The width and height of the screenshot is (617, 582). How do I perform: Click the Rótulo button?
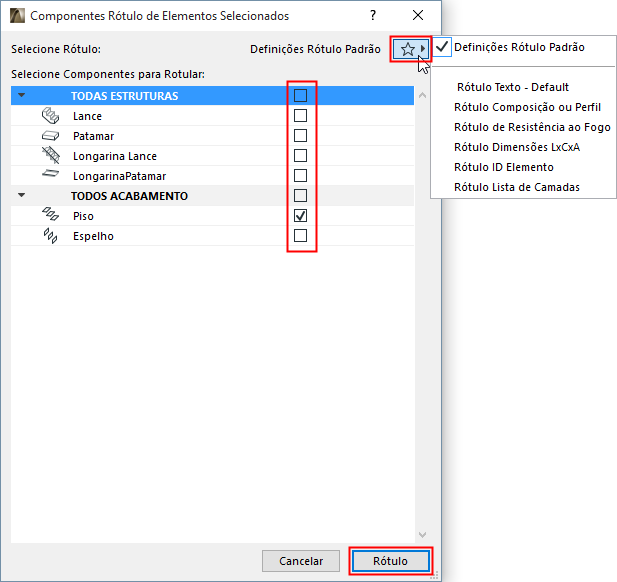click(390, 561)
